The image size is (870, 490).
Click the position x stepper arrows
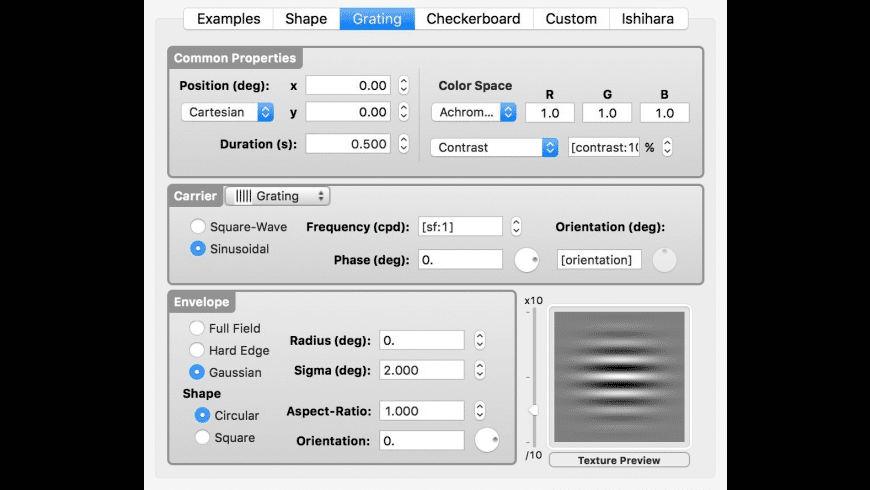tap(403, 86)
